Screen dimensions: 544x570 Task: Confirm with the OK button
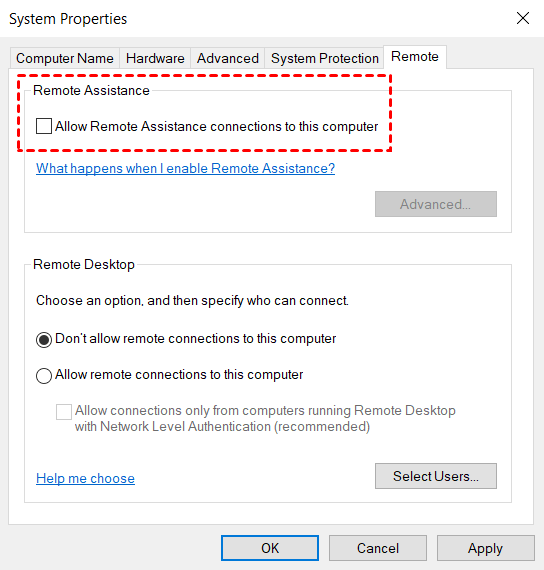270,548
